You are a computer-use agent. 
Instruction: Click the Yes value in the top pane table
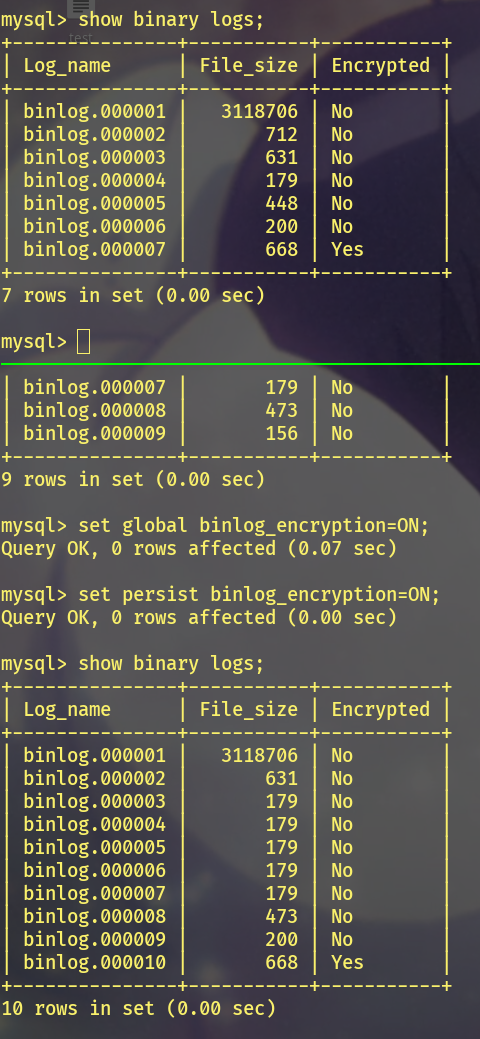[347, 250]
